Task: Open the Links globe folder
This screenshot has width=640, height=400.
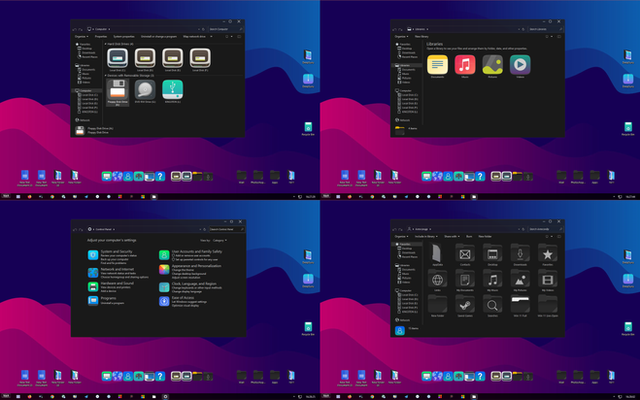Action: (437, 279)
